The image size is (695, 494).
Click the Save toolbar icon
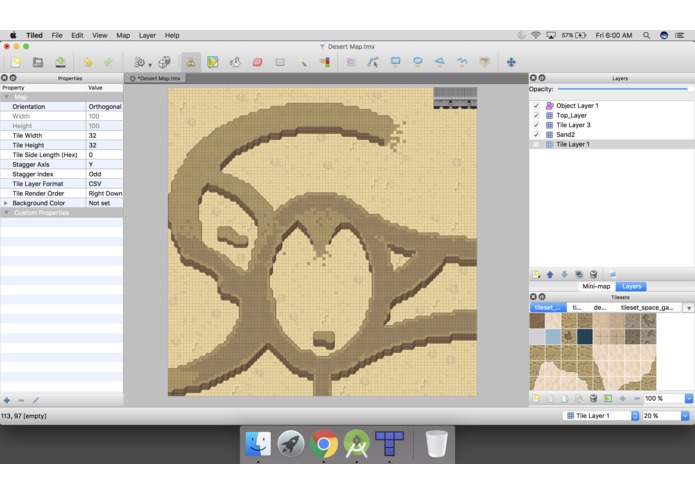(60, 62)
